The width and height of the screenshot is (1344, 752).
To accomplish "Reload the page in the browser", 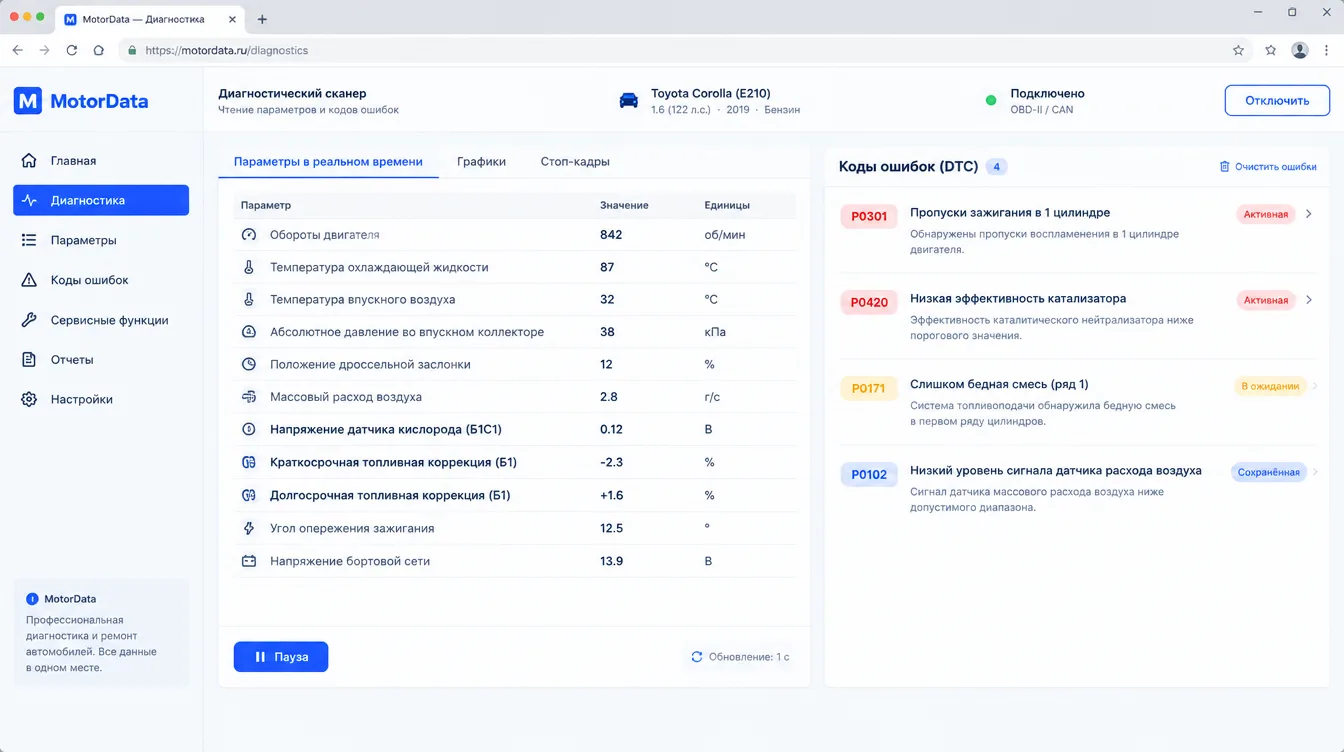I will click(x=71, y=50).
